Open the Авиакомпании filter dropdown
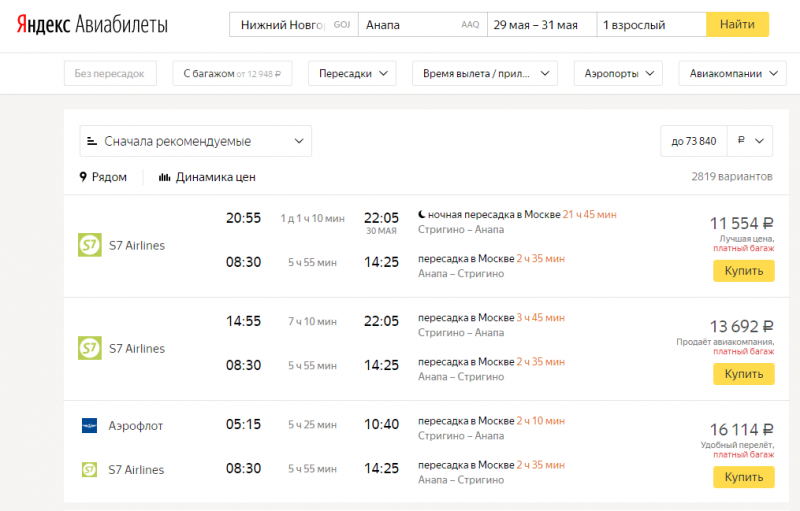Viewport: 800px width, 511px height. tap(732, 73)
